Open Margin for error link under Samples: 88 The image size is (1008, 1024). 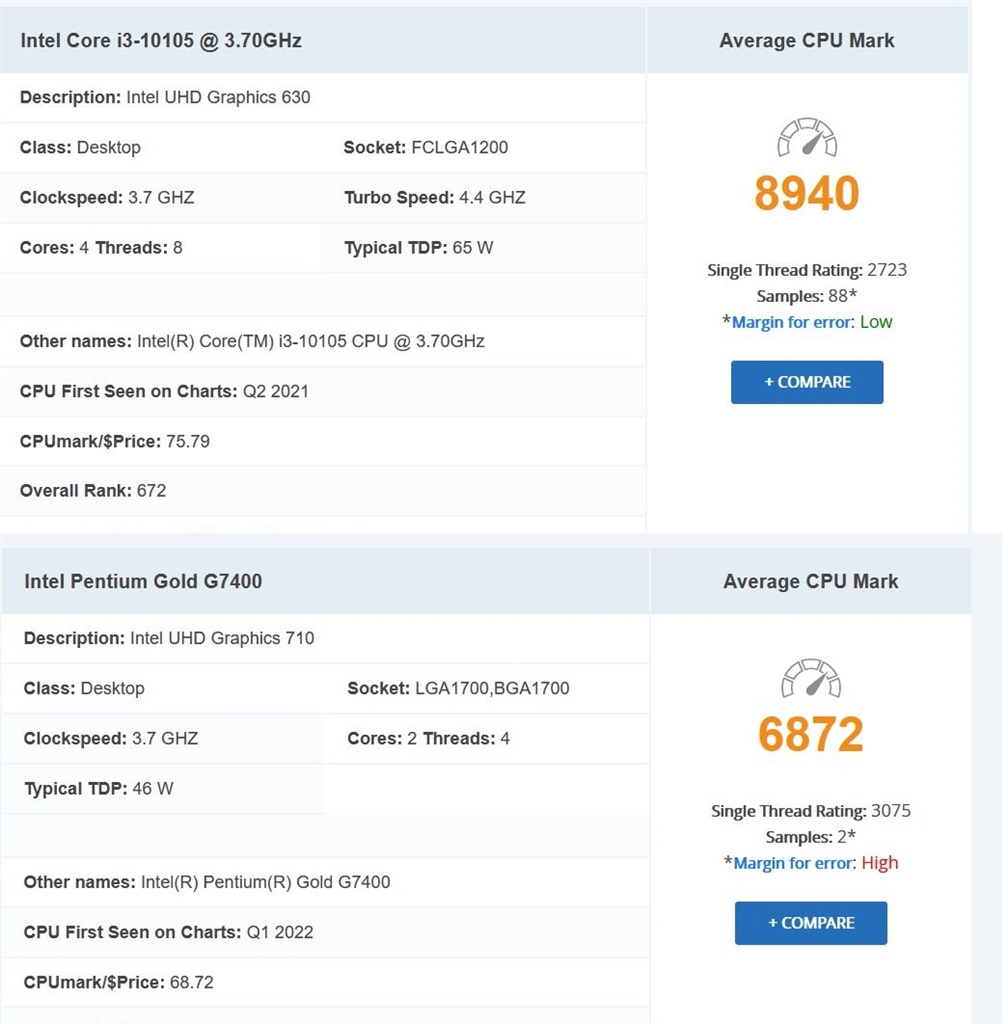(792, 322)
